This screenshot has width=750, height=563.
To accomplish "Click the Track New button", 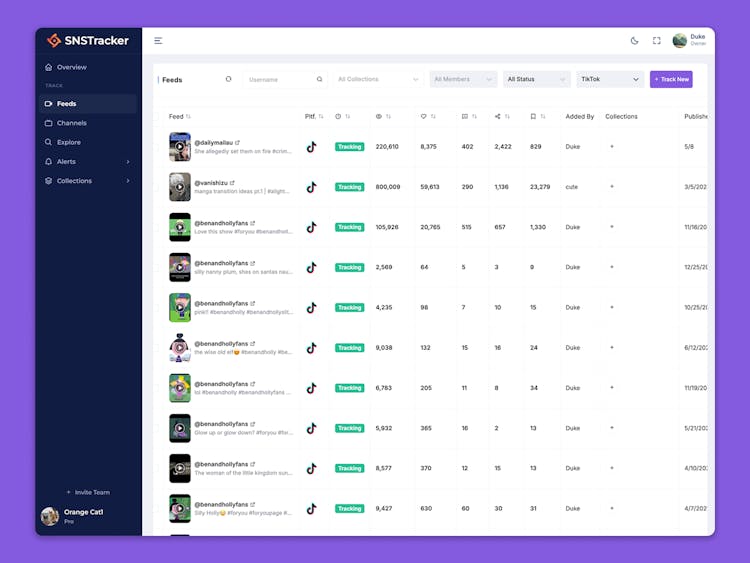I will tap(671, 79).
